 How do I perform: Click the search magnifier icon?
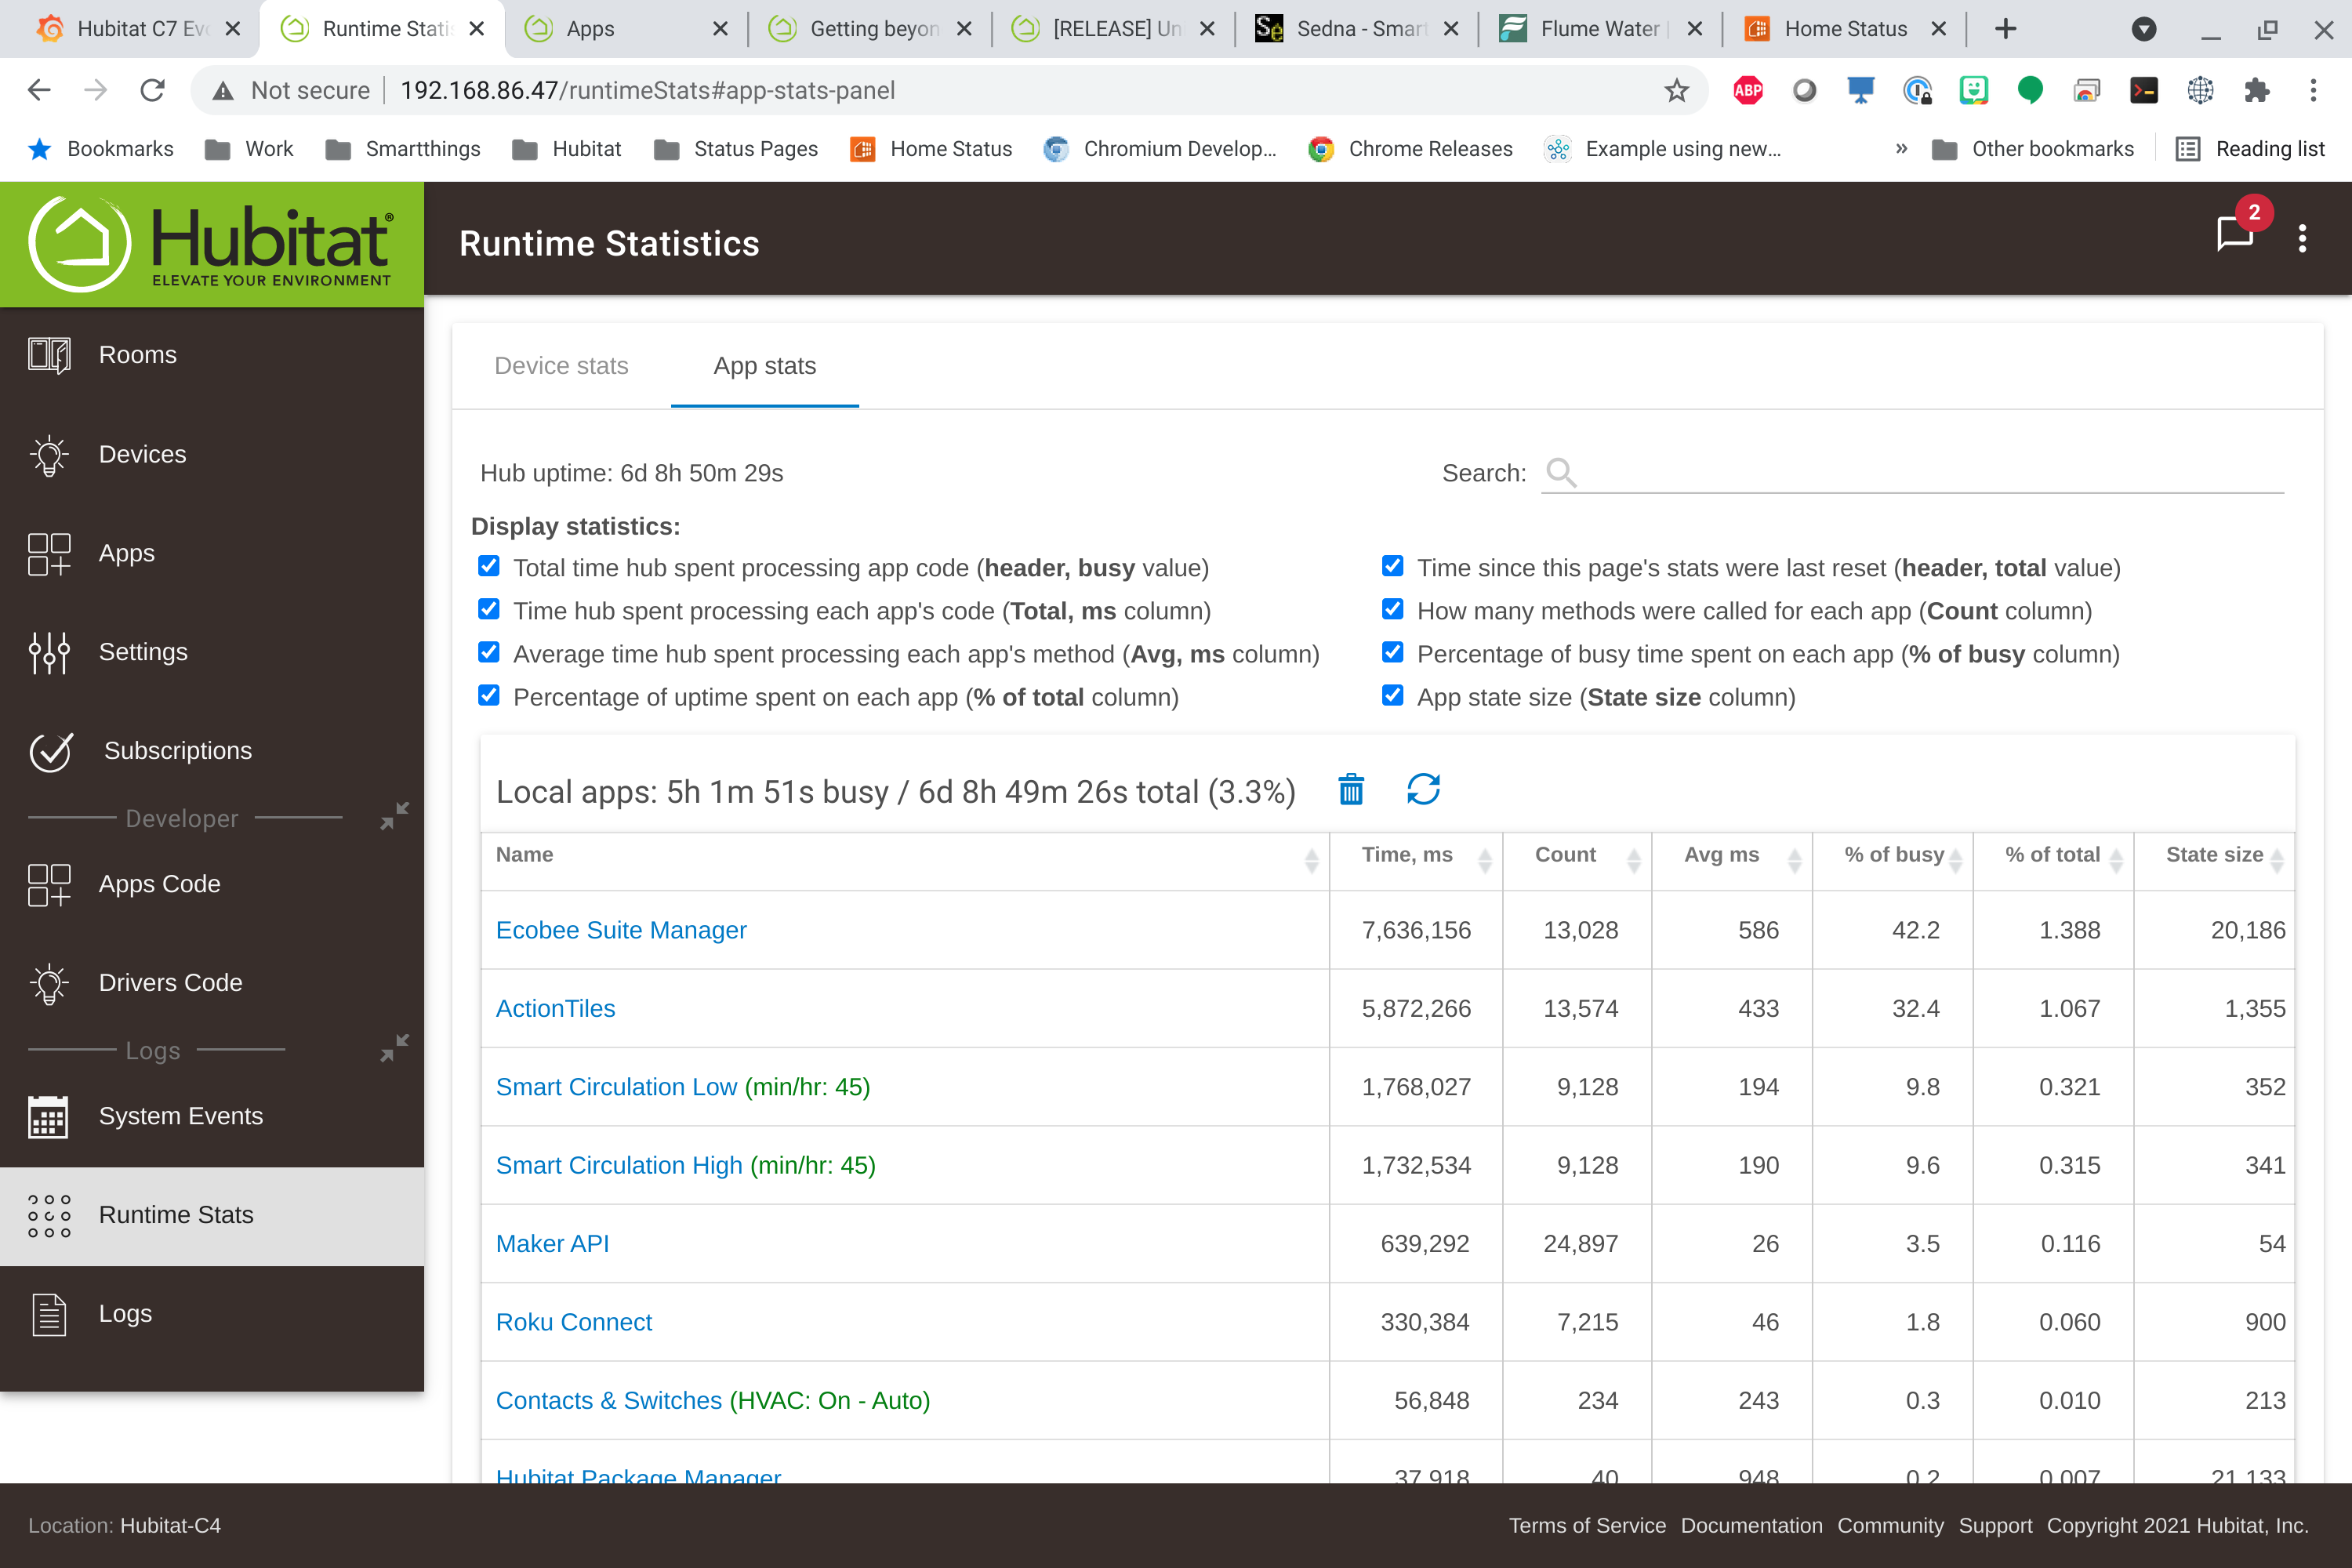1561,473
